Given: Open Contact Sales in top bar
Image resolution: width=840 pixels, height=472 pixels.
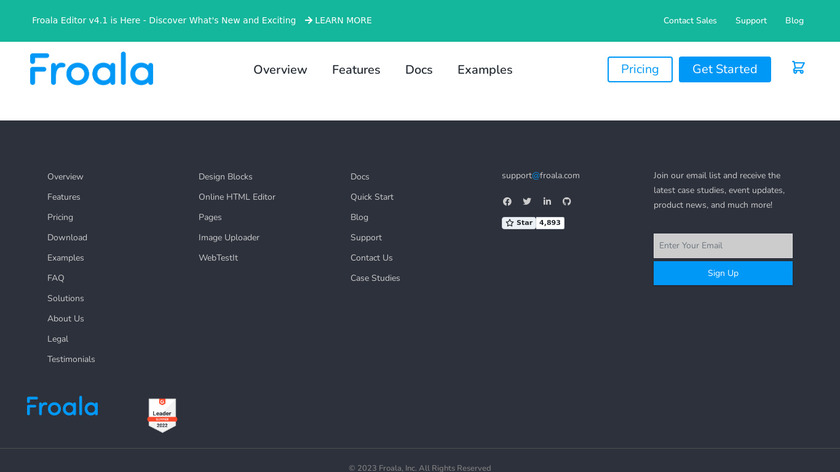Looking at the screenshot, I should (689, 20).
